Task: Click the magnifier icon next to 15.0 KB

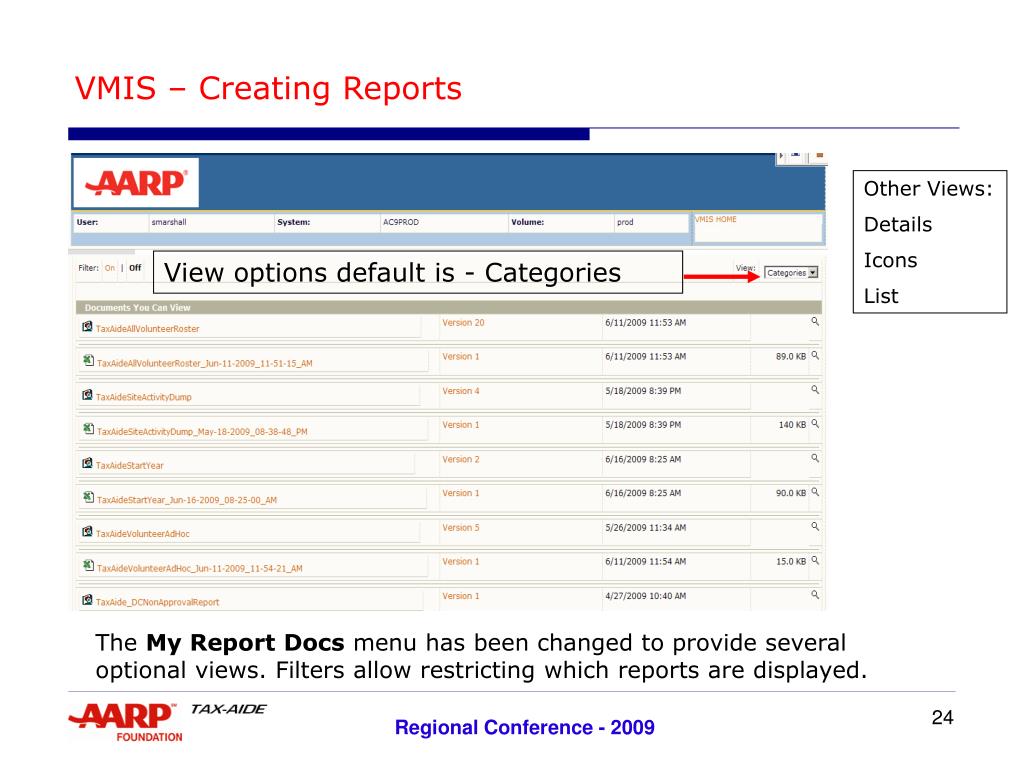Action: [x=815, y=560]
